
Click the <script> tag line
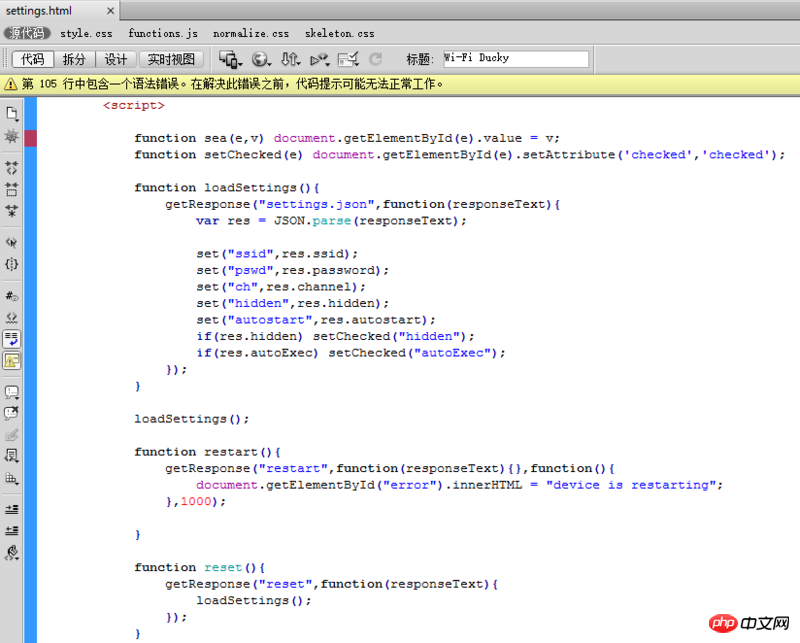[134, 105]
